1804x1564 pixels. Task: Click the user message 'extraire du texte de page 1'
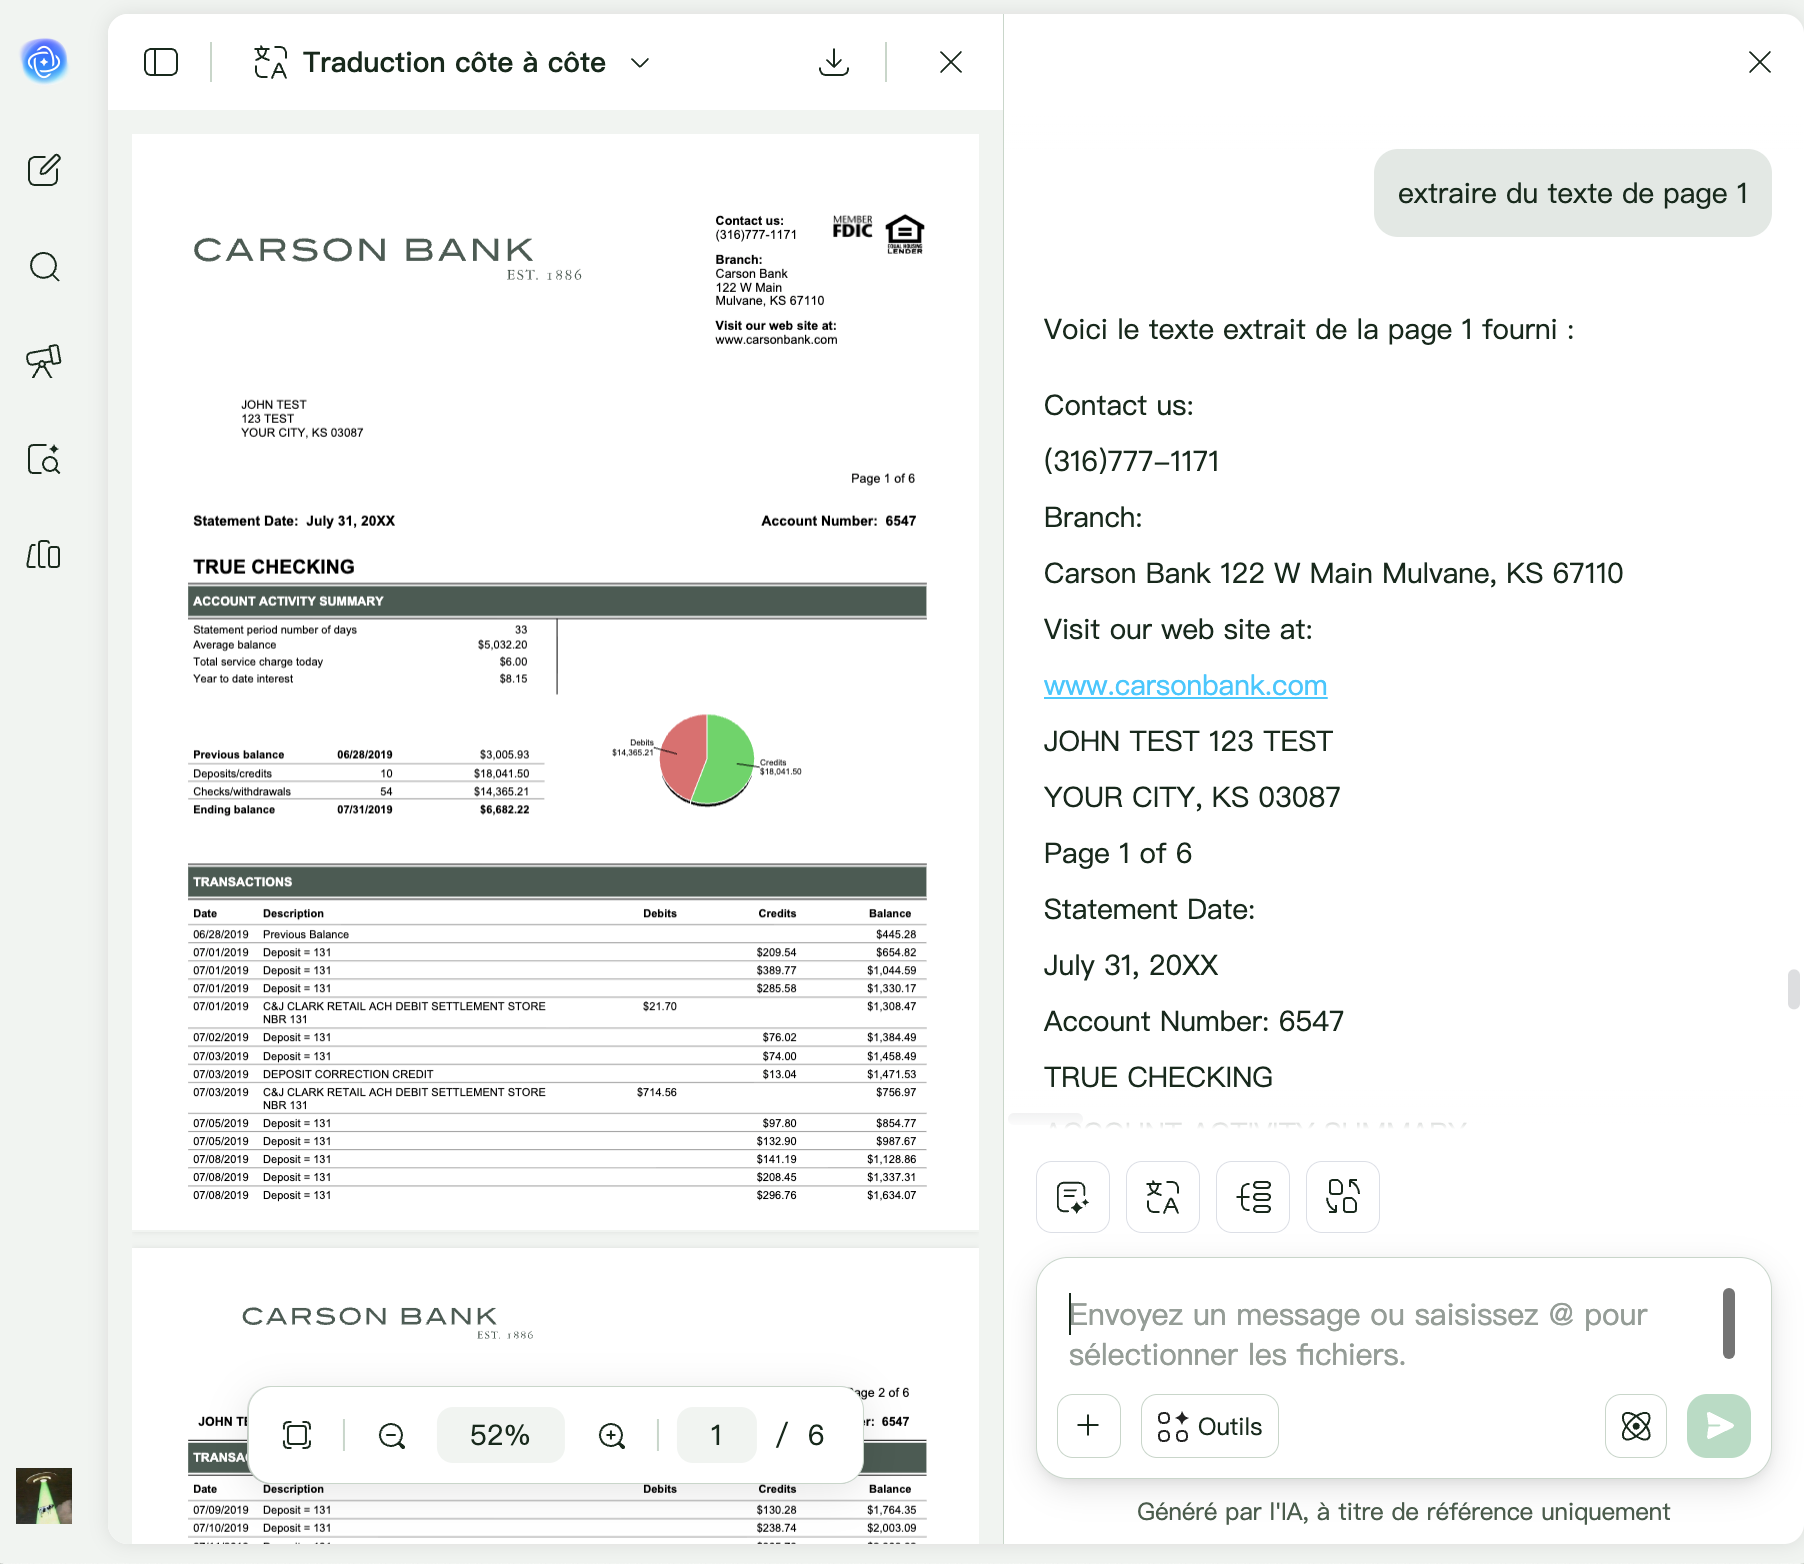point(1573,193)
